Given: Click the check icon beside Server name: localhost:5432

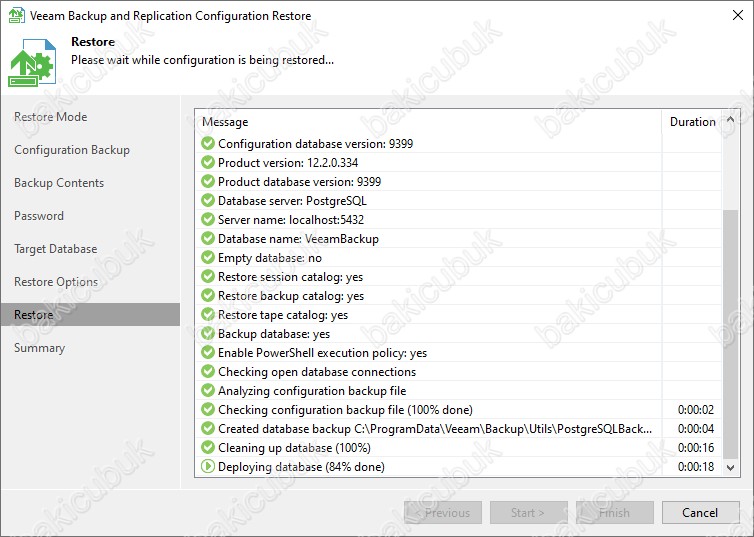Looking at the screenshot, I should 208,219.
